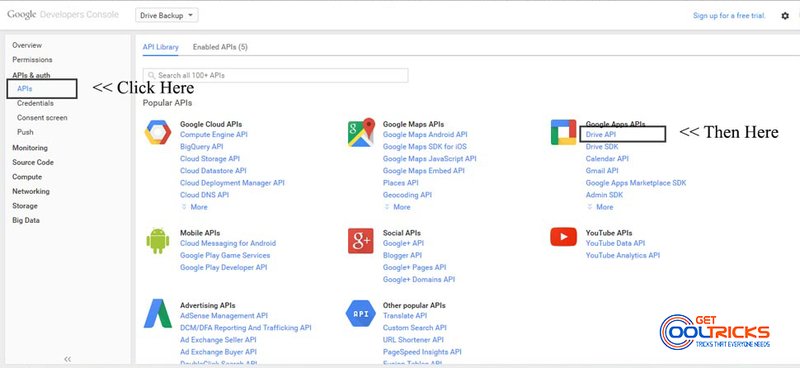Click the AdWords Advertising APIs icon
The height and width of the screenshot is (368, 800).
point(158,313)
